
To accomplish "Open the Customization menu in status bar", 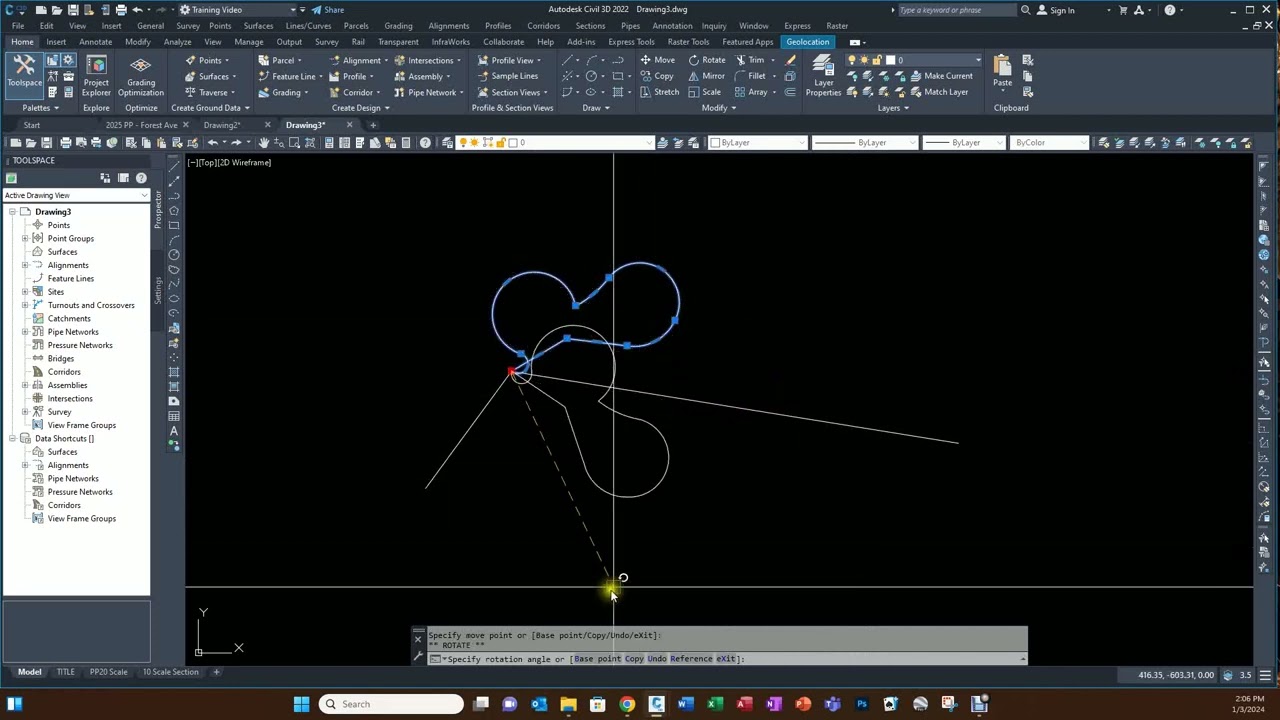I will pos(1265,675).
